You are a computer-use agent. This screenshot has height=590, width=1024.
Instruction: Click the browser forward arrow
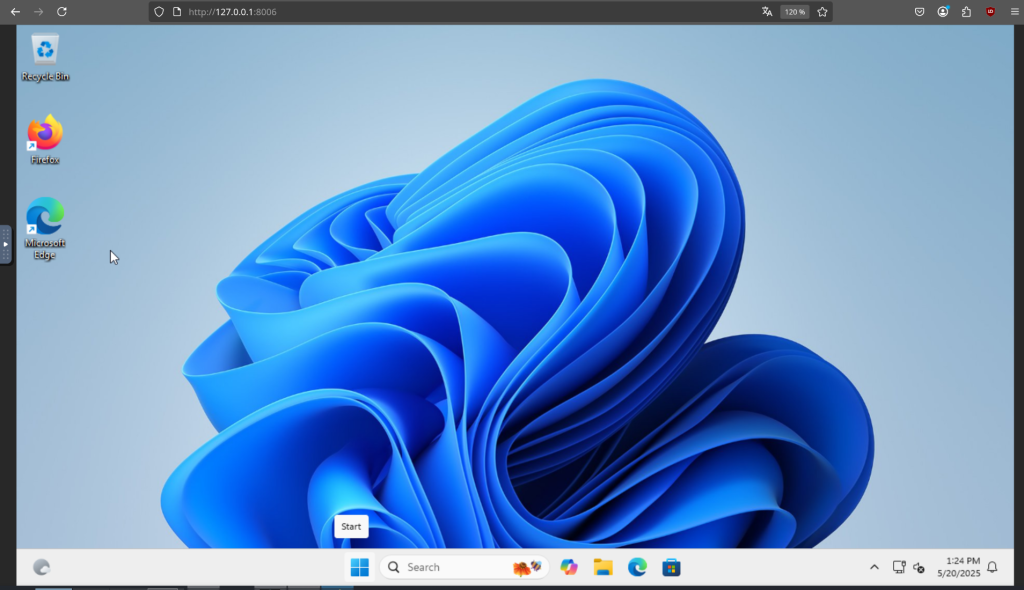tap(39, 12)
